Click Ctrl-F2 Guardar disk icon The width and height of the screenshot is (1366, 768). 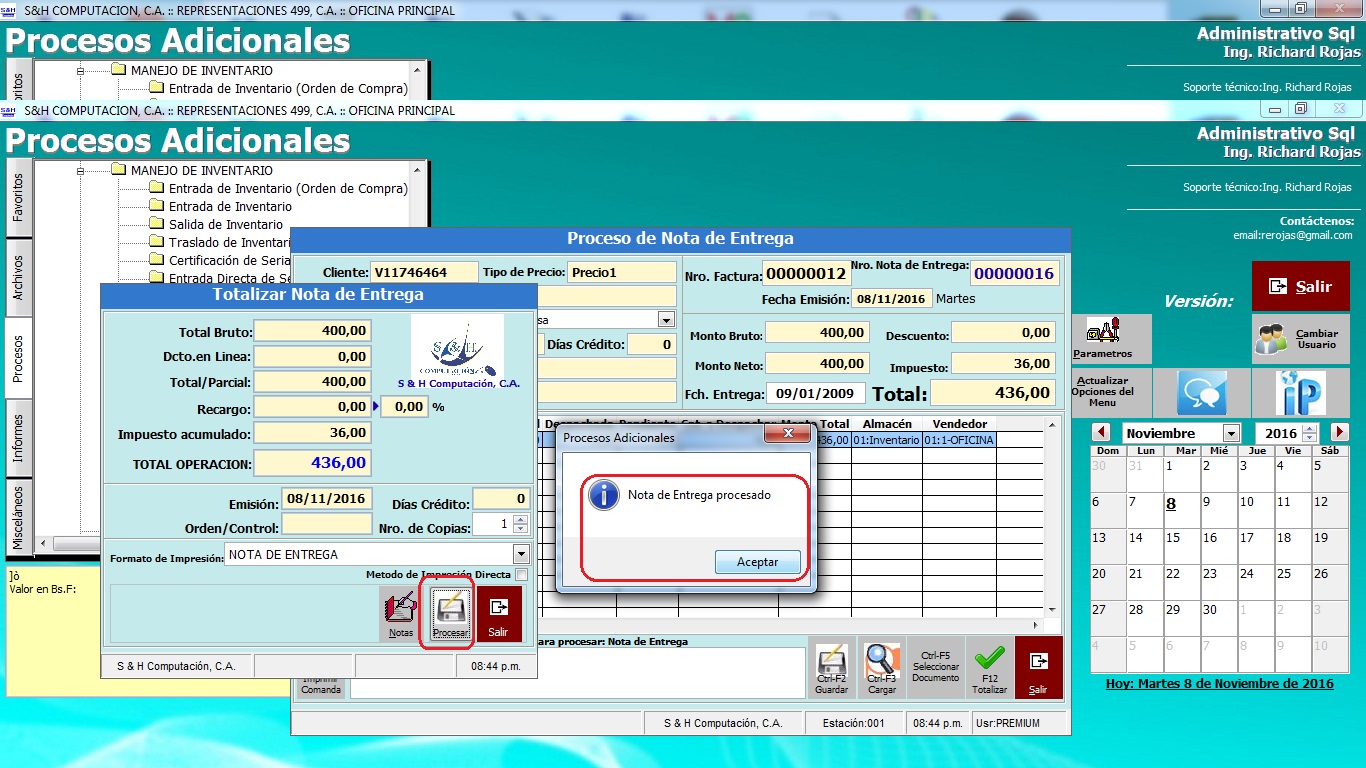coord(831,668)
